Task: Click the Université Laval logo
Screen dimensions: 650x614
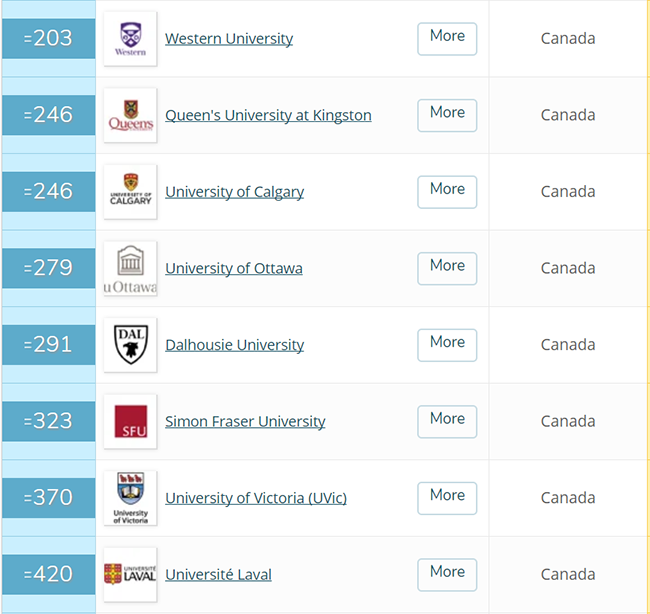Action: coord(130,575)
